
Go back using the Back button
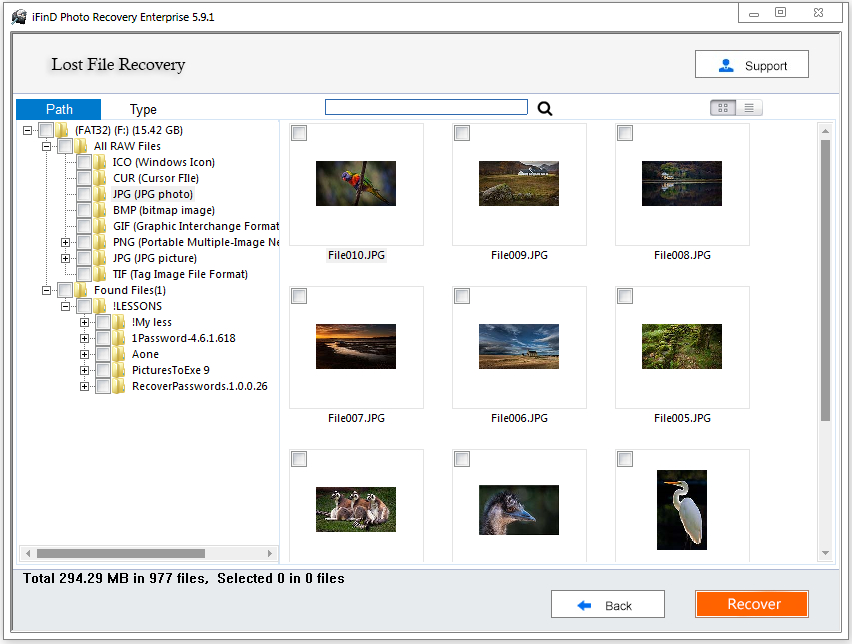coord(607,603)
